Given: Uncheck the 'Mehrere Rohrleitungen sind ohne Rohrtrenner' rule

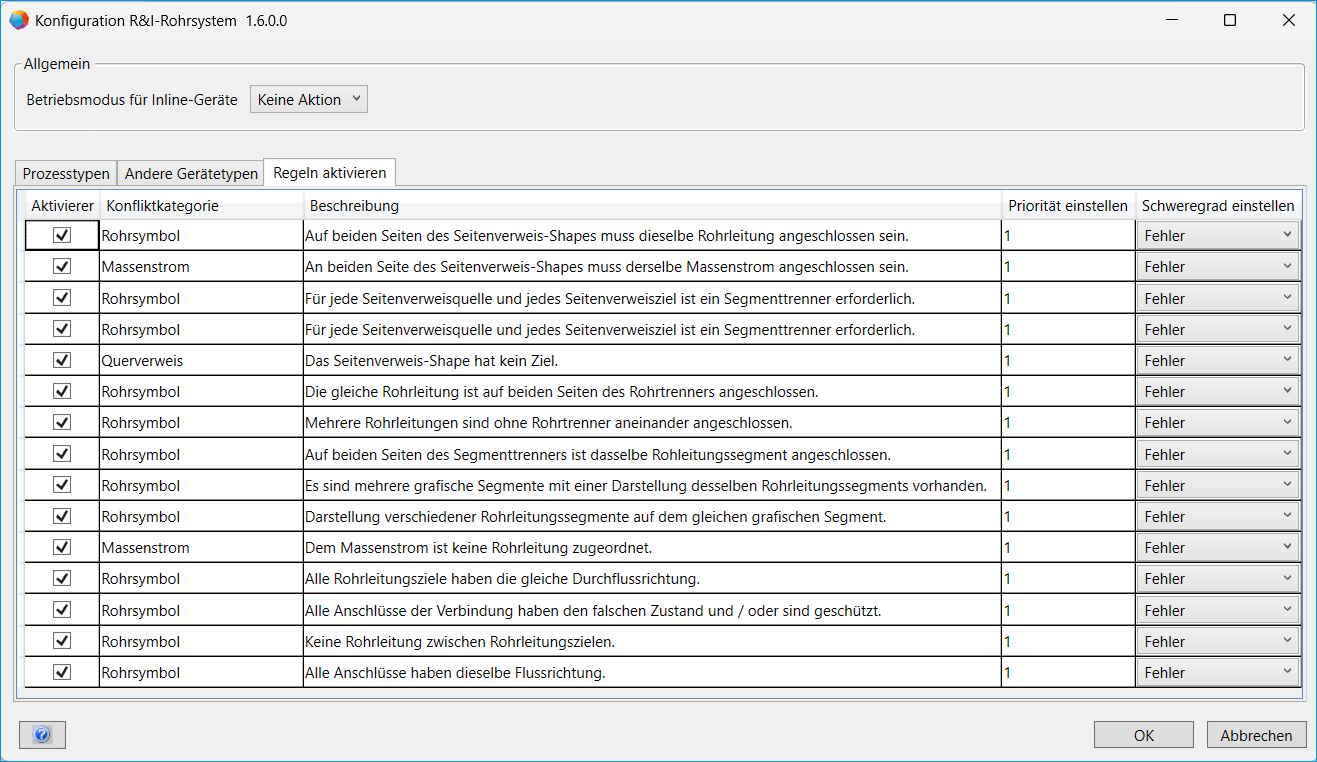Looking at the screenshot, I should pyautogui.click(x=62, y=423).
